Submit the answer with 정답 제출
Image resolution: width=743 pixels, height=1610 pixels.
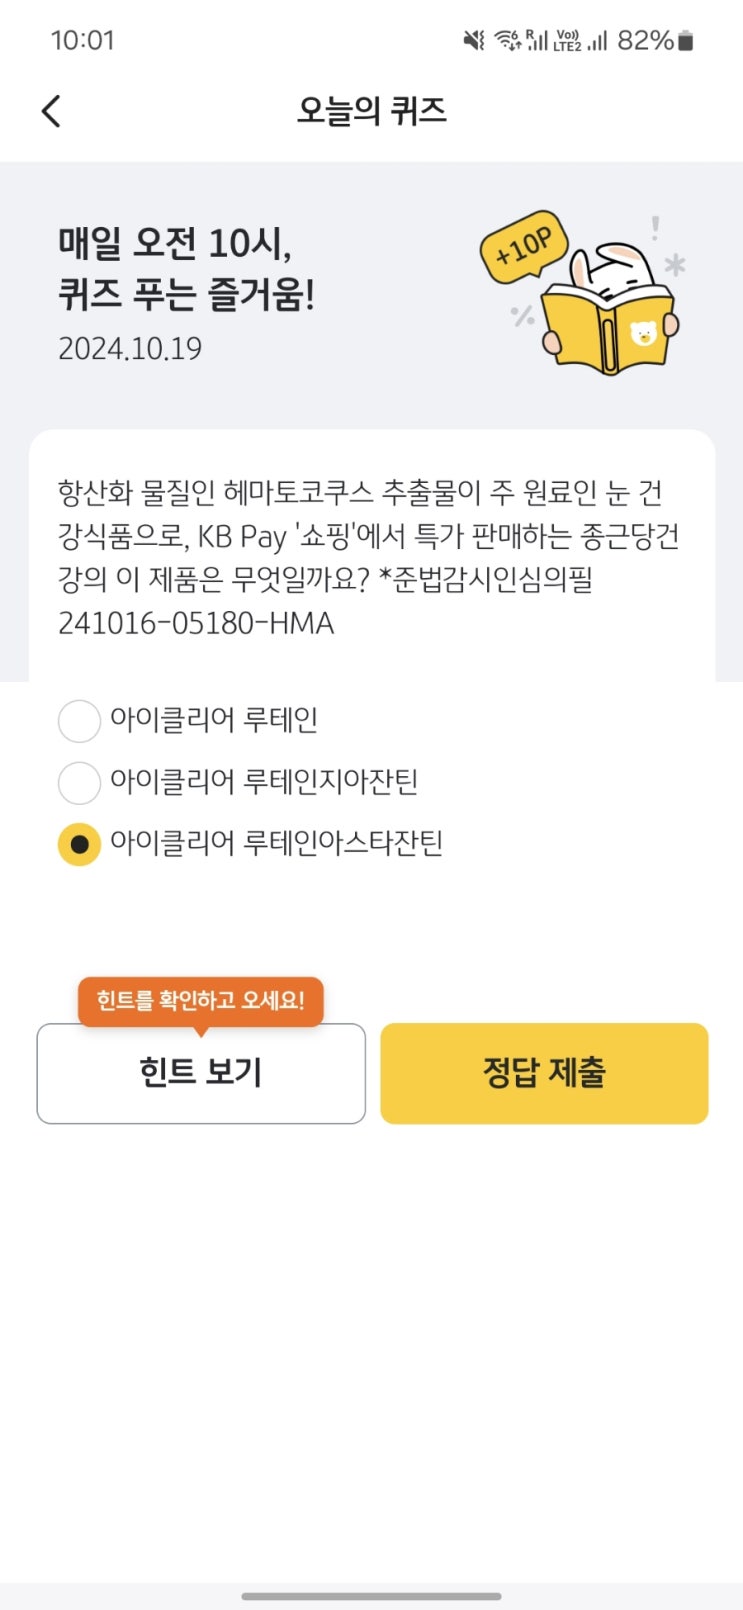pyautogui.click(x=544, y=1073)
